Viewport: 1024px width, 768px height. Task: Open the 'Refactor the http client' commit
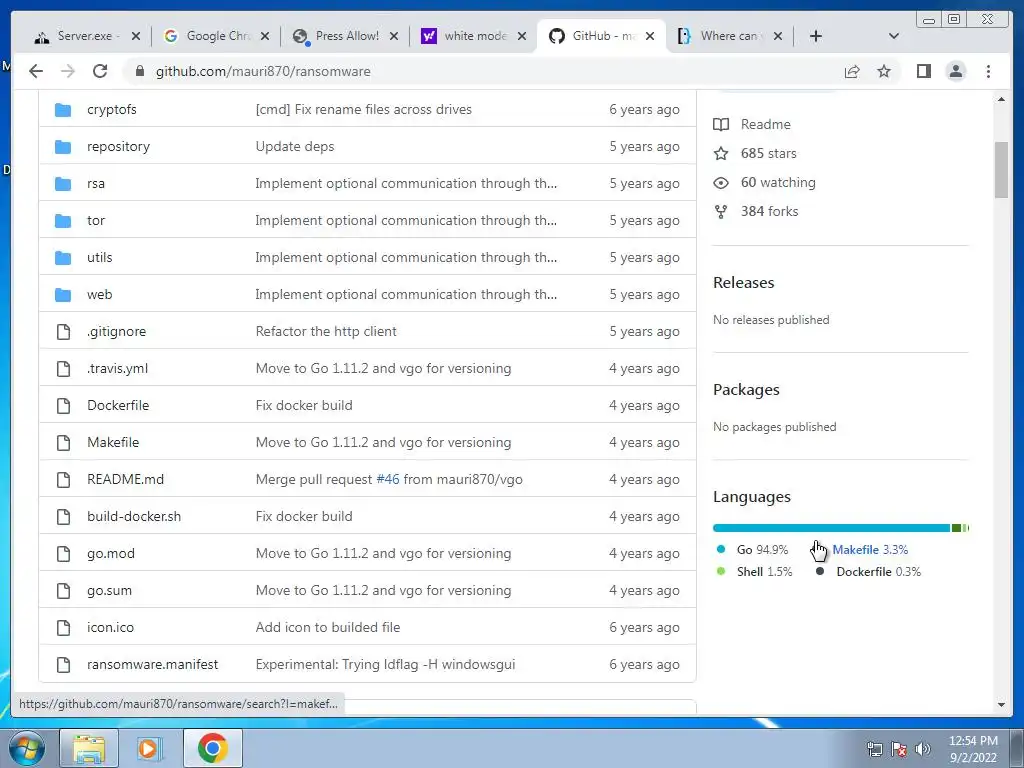326,332
